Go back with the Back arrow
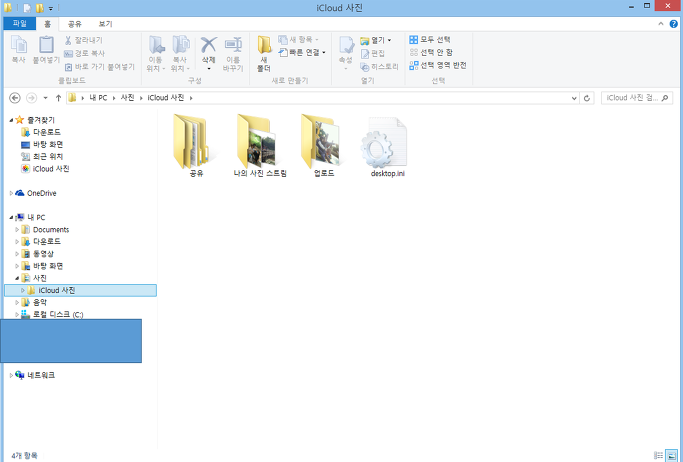This screenshot has height=462, width=683. pos(15,98)
